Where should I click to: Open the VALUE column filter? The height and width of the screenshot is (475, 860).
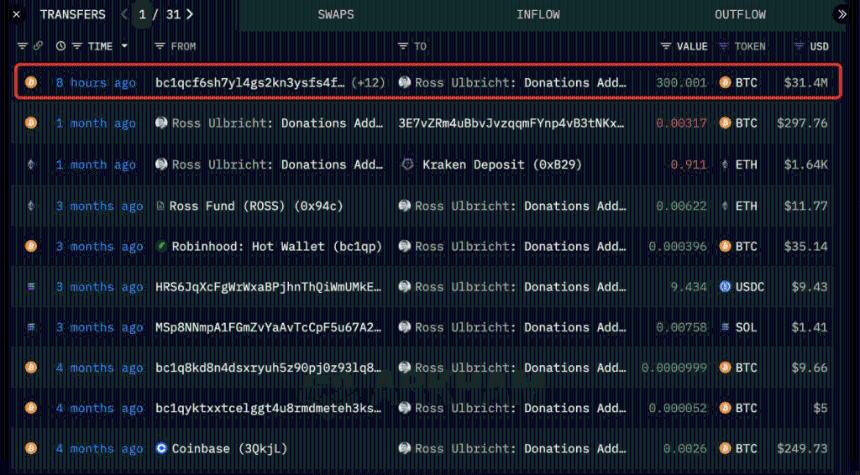[x=666, y=47]
